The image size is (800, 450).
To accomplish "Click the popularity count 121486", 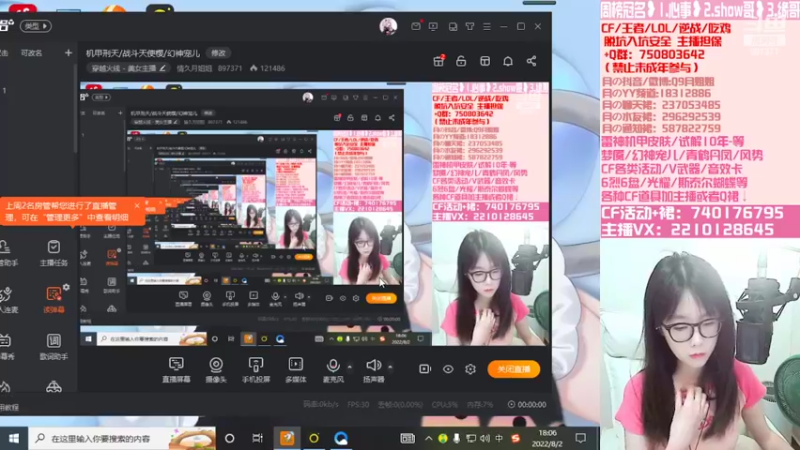I will tap(267, 68).
